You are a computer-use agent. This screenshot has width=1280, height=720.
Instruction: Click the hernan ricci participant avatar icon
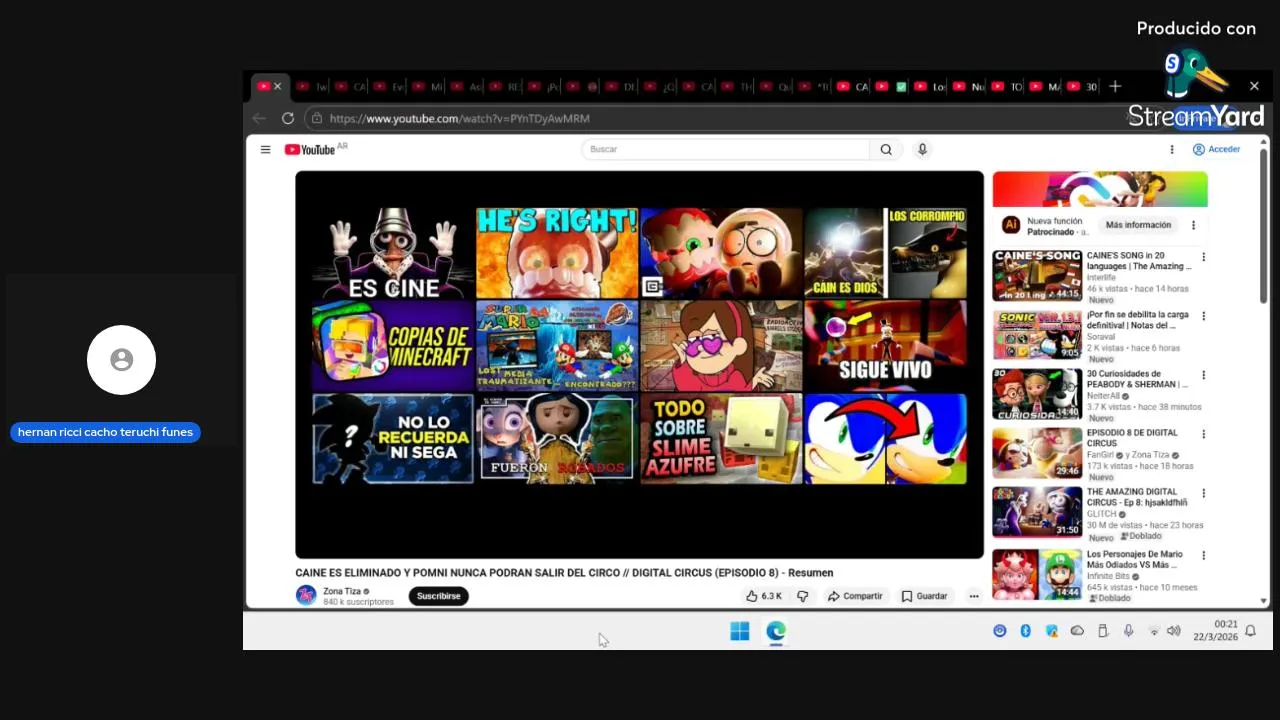coord(121,360)
